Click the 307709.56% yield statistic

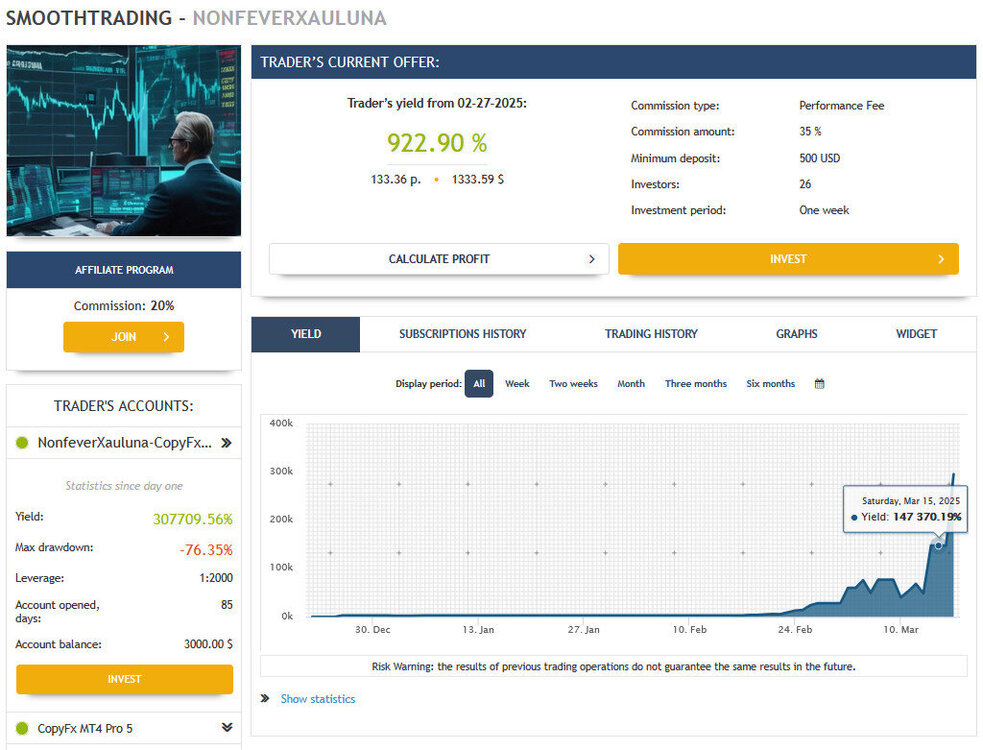(192, 519)
